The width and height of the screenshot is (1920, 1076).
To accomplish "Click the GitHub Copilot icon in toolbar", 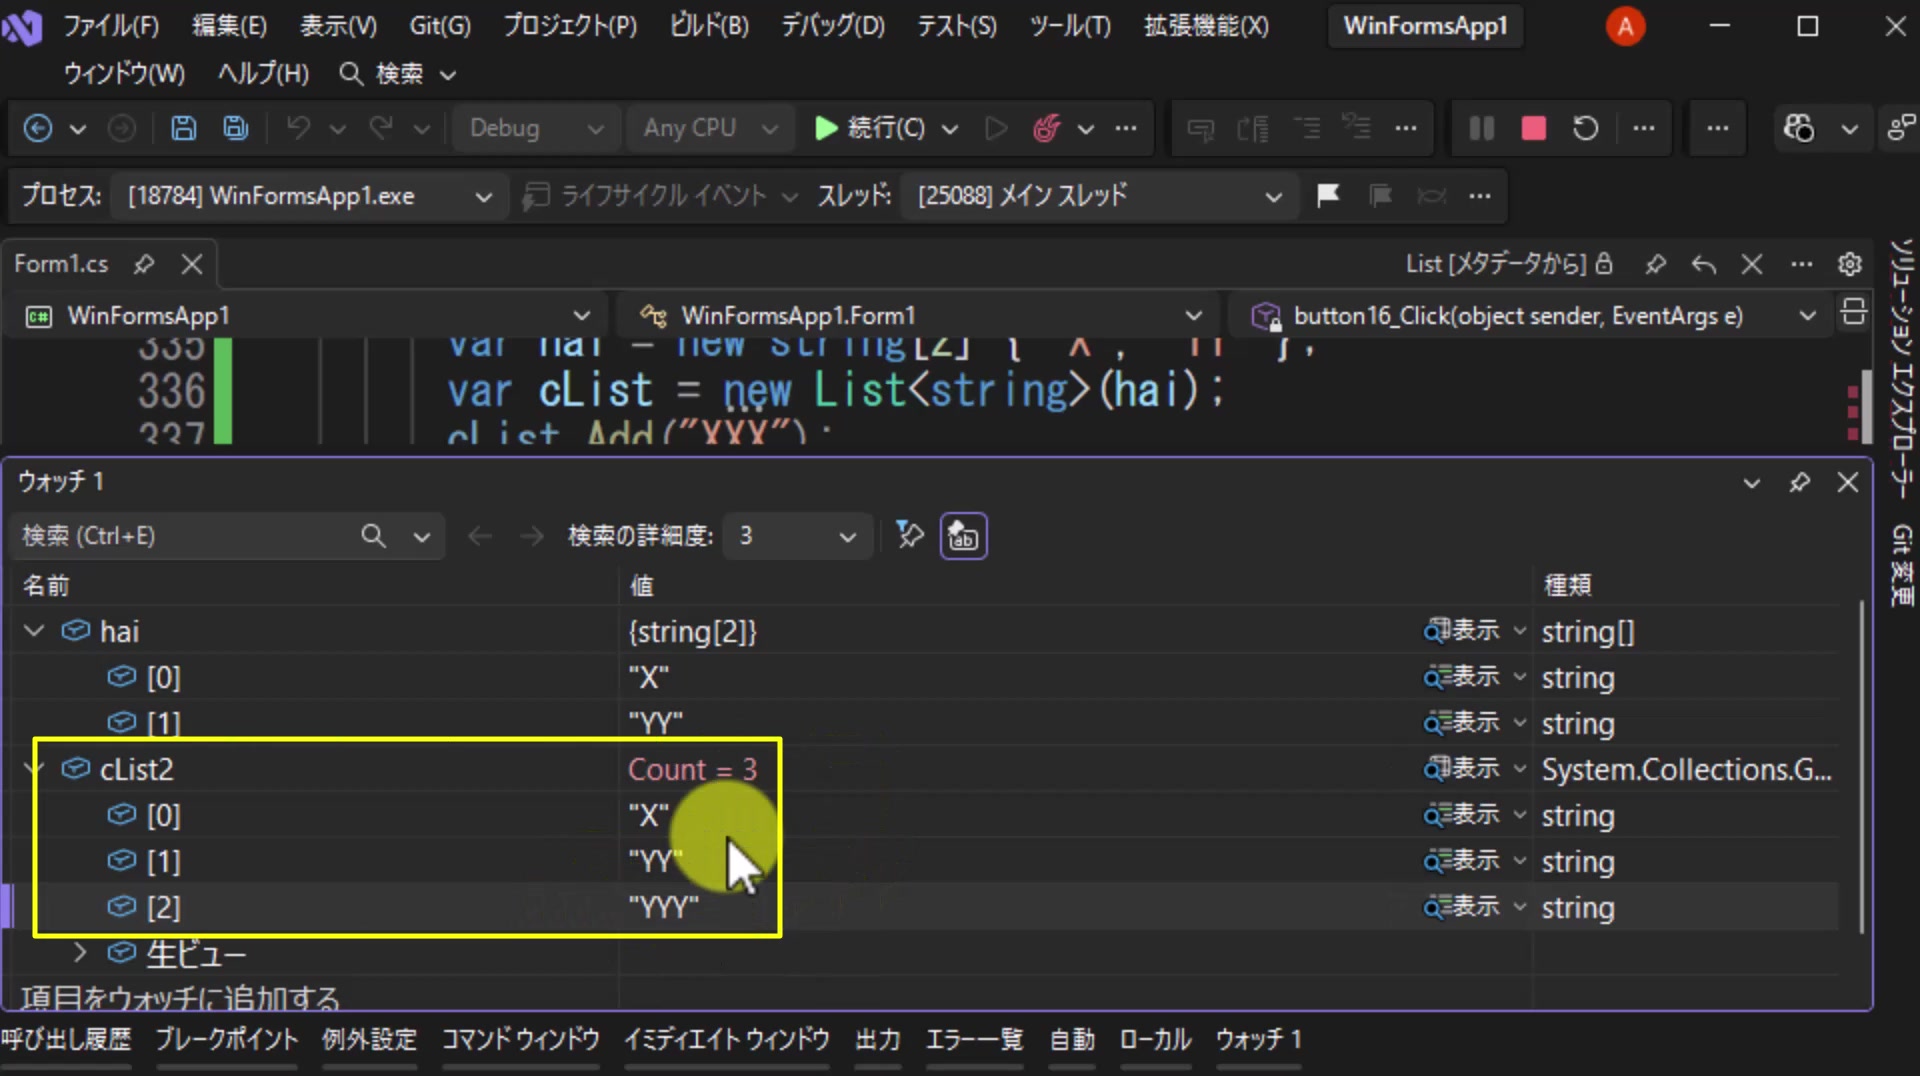I will pos(1799,128).
